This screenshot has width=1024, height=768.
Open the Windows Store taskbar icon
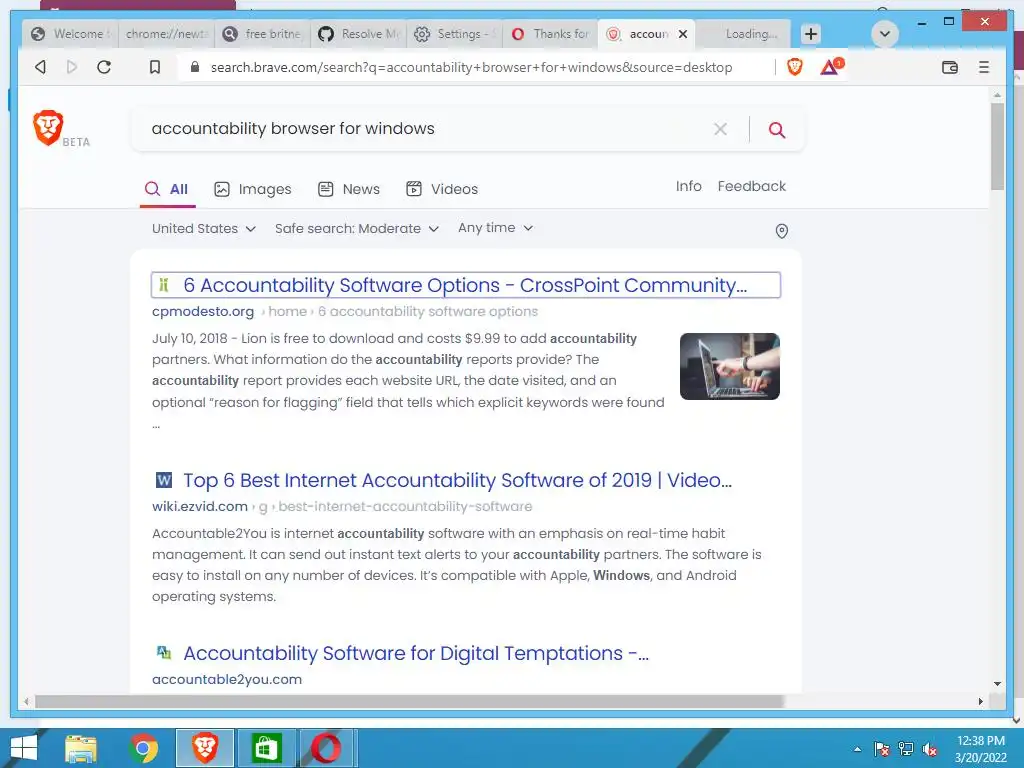click(265, 748)
